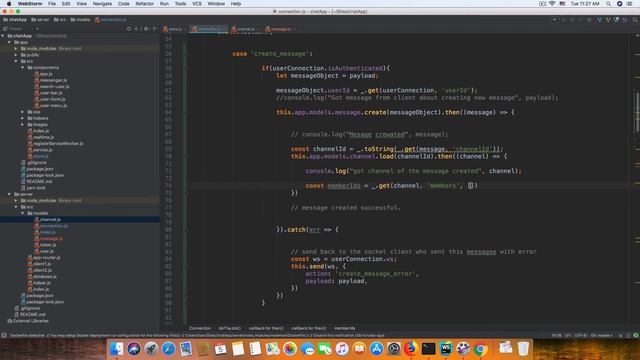Expand the public folder
This screenshot has width=640, height=360.
point(16,55)
